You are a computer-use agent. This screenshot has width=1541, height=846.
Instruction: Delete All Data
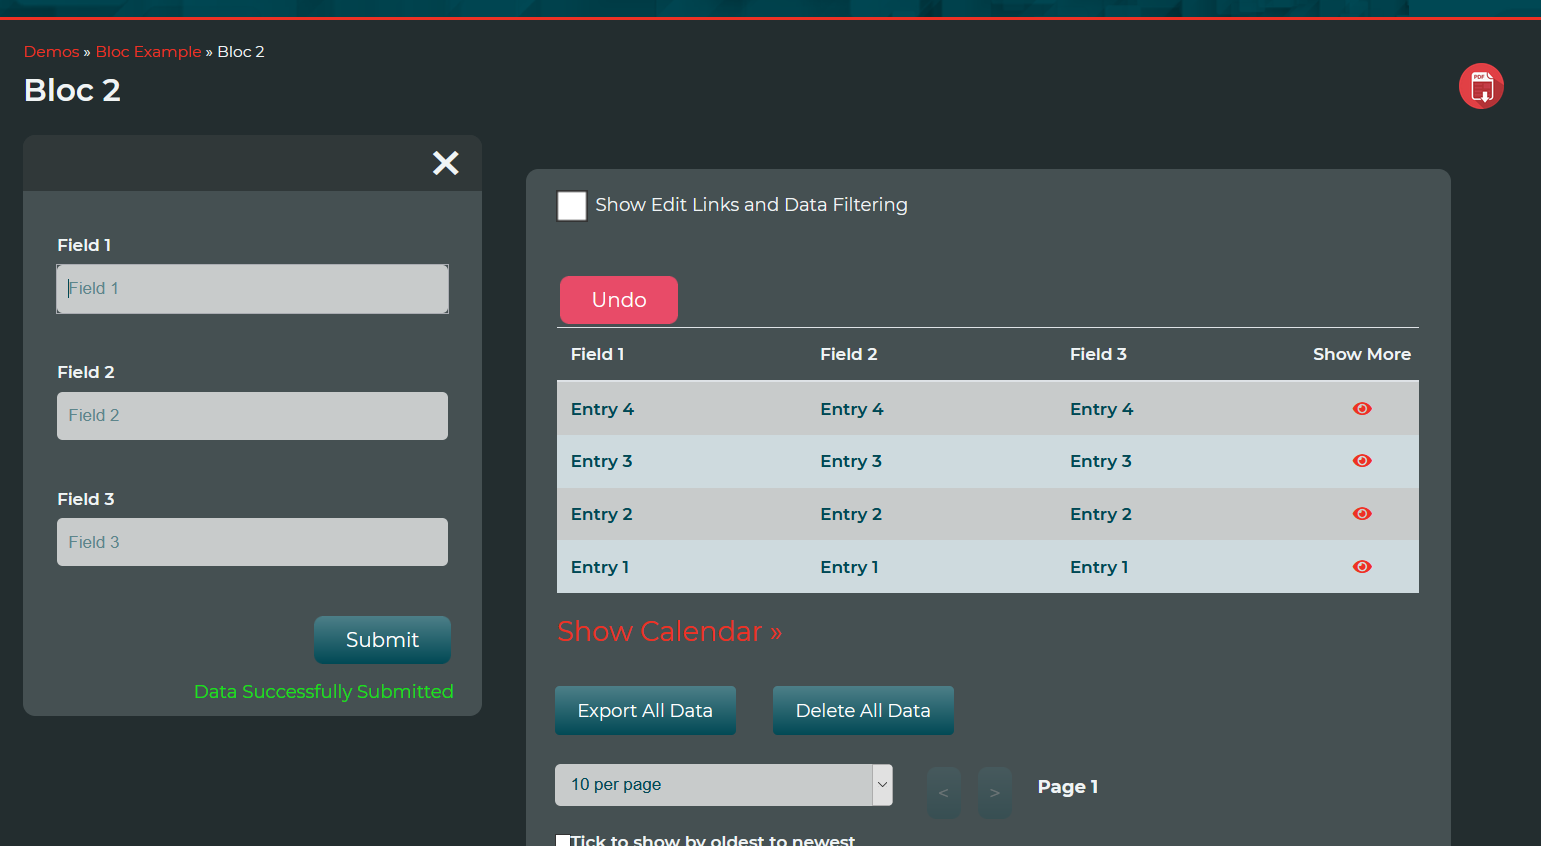pyautogui.click(x=863, y=711)
